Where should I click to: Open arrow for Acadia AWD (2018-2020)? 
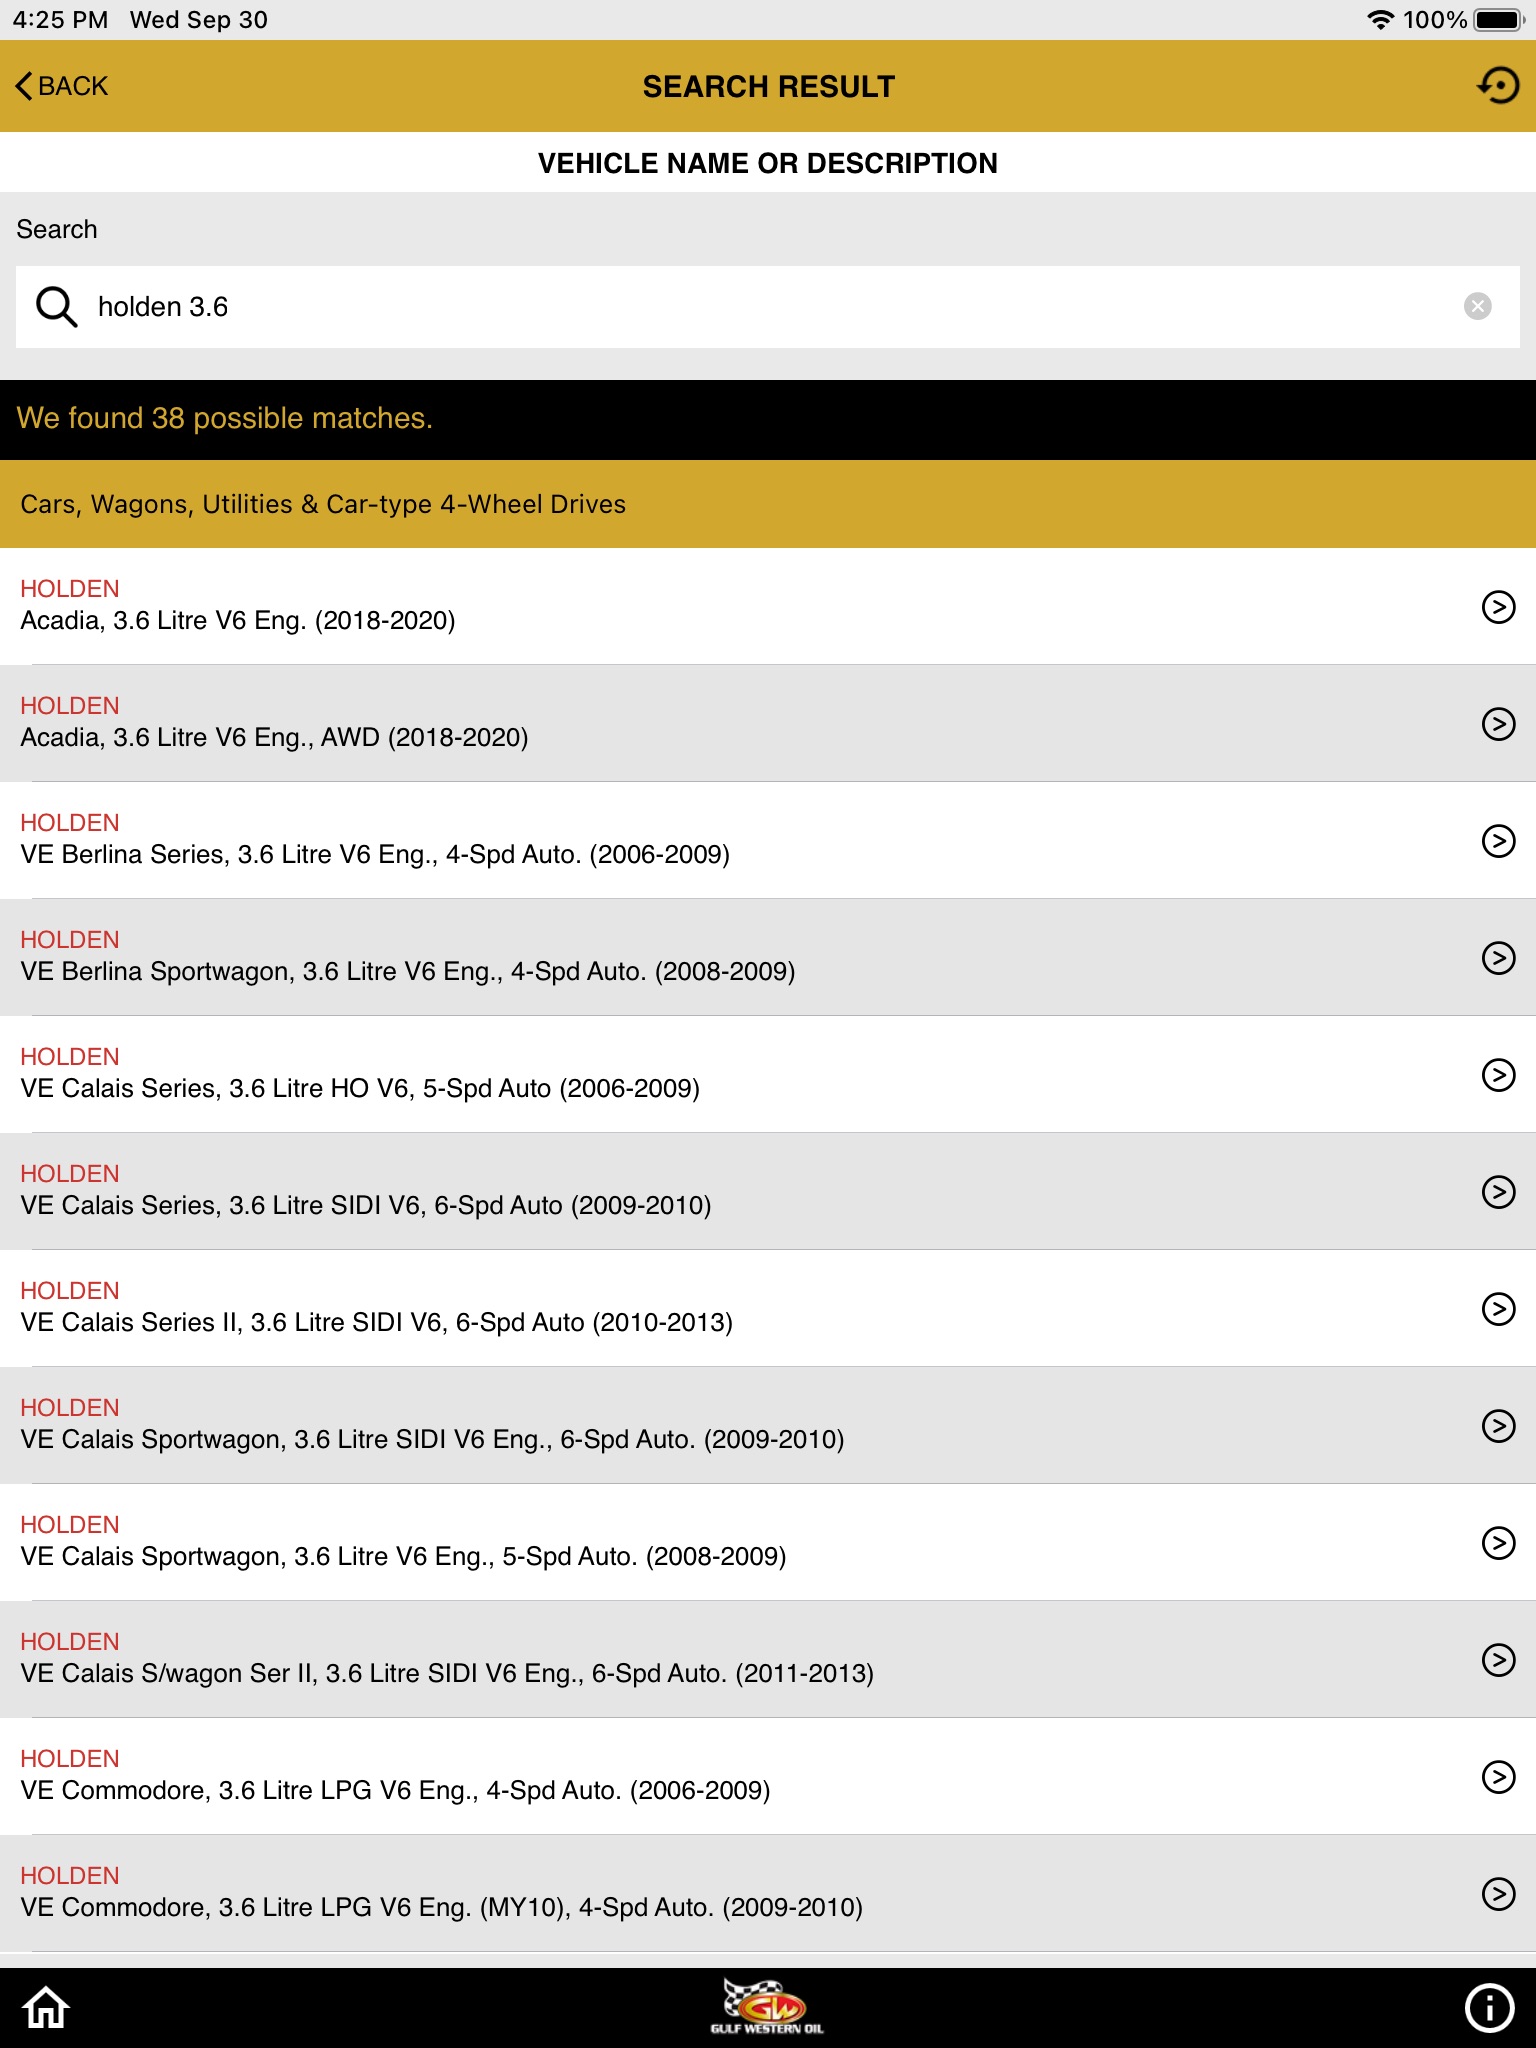tap(1497, 723)
